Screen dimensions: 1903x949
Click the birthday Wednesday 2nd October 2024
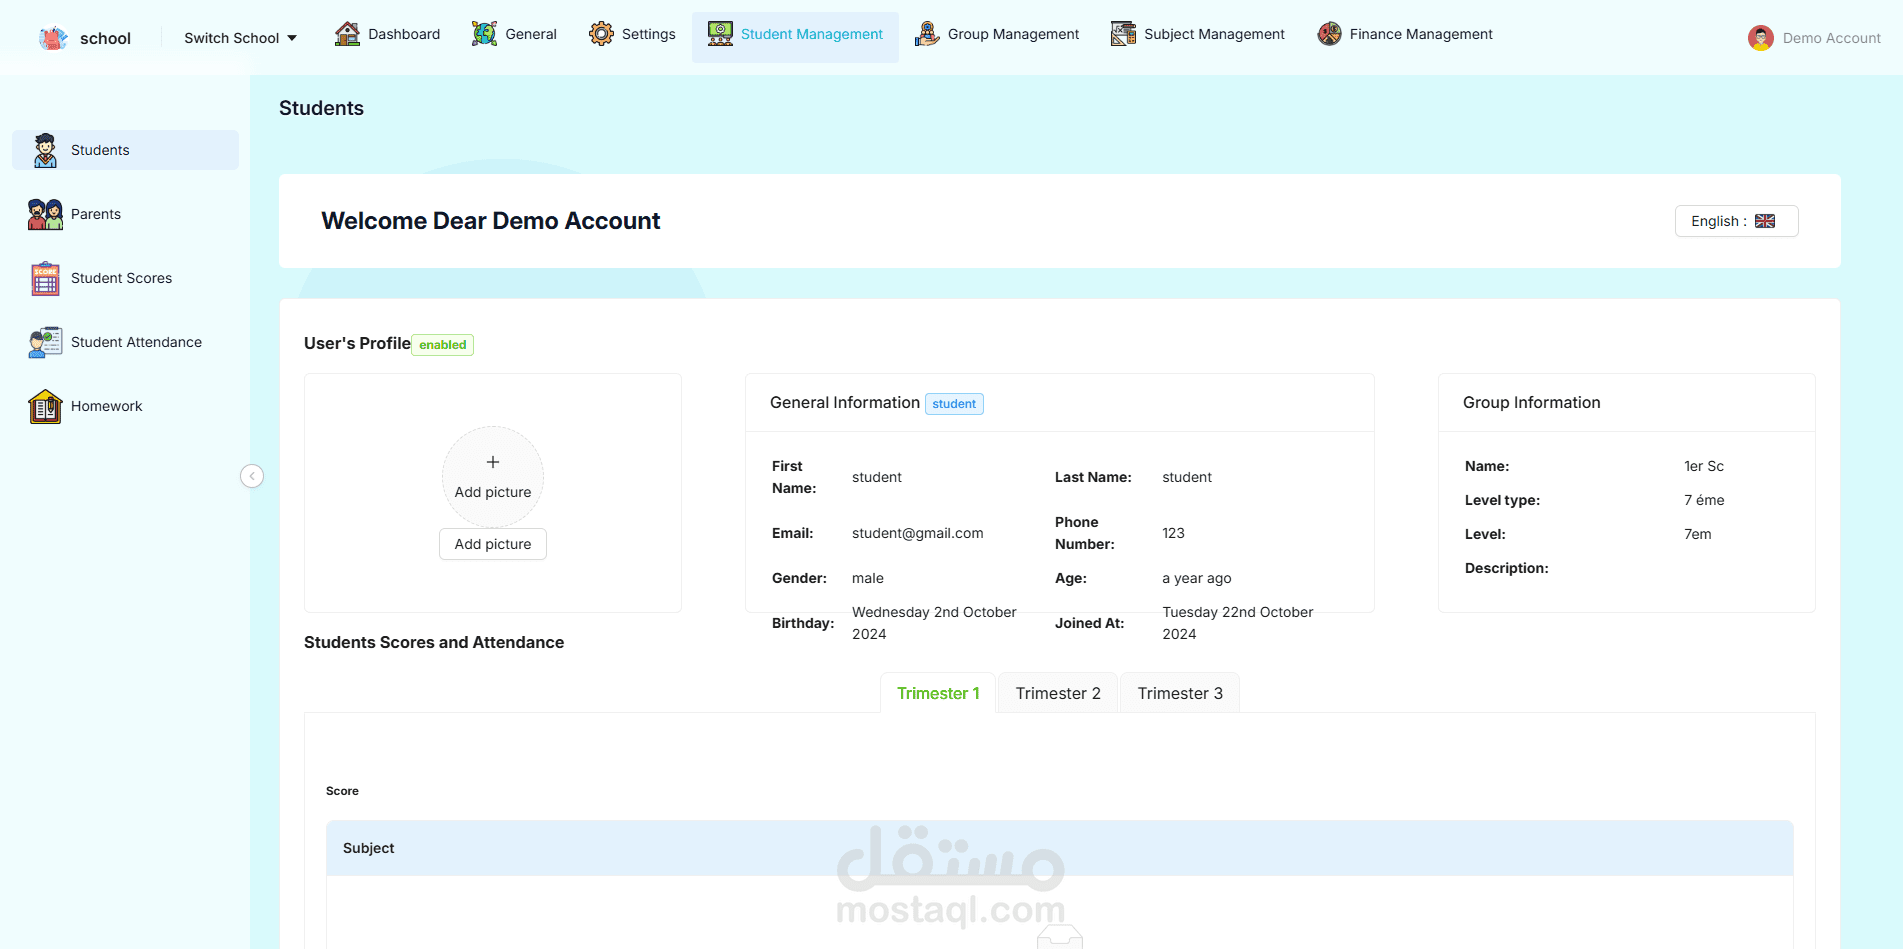click(x=934, y=623)
